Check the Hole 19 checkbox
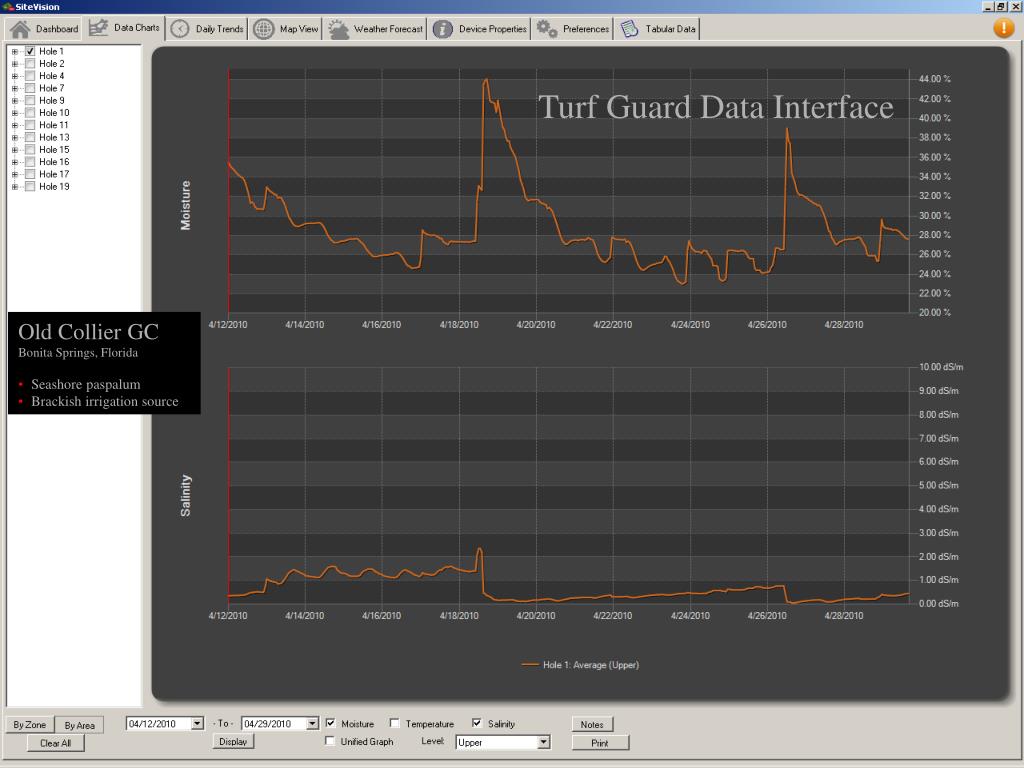Viewport: 1024px width, 768px height. pos(30,187)
